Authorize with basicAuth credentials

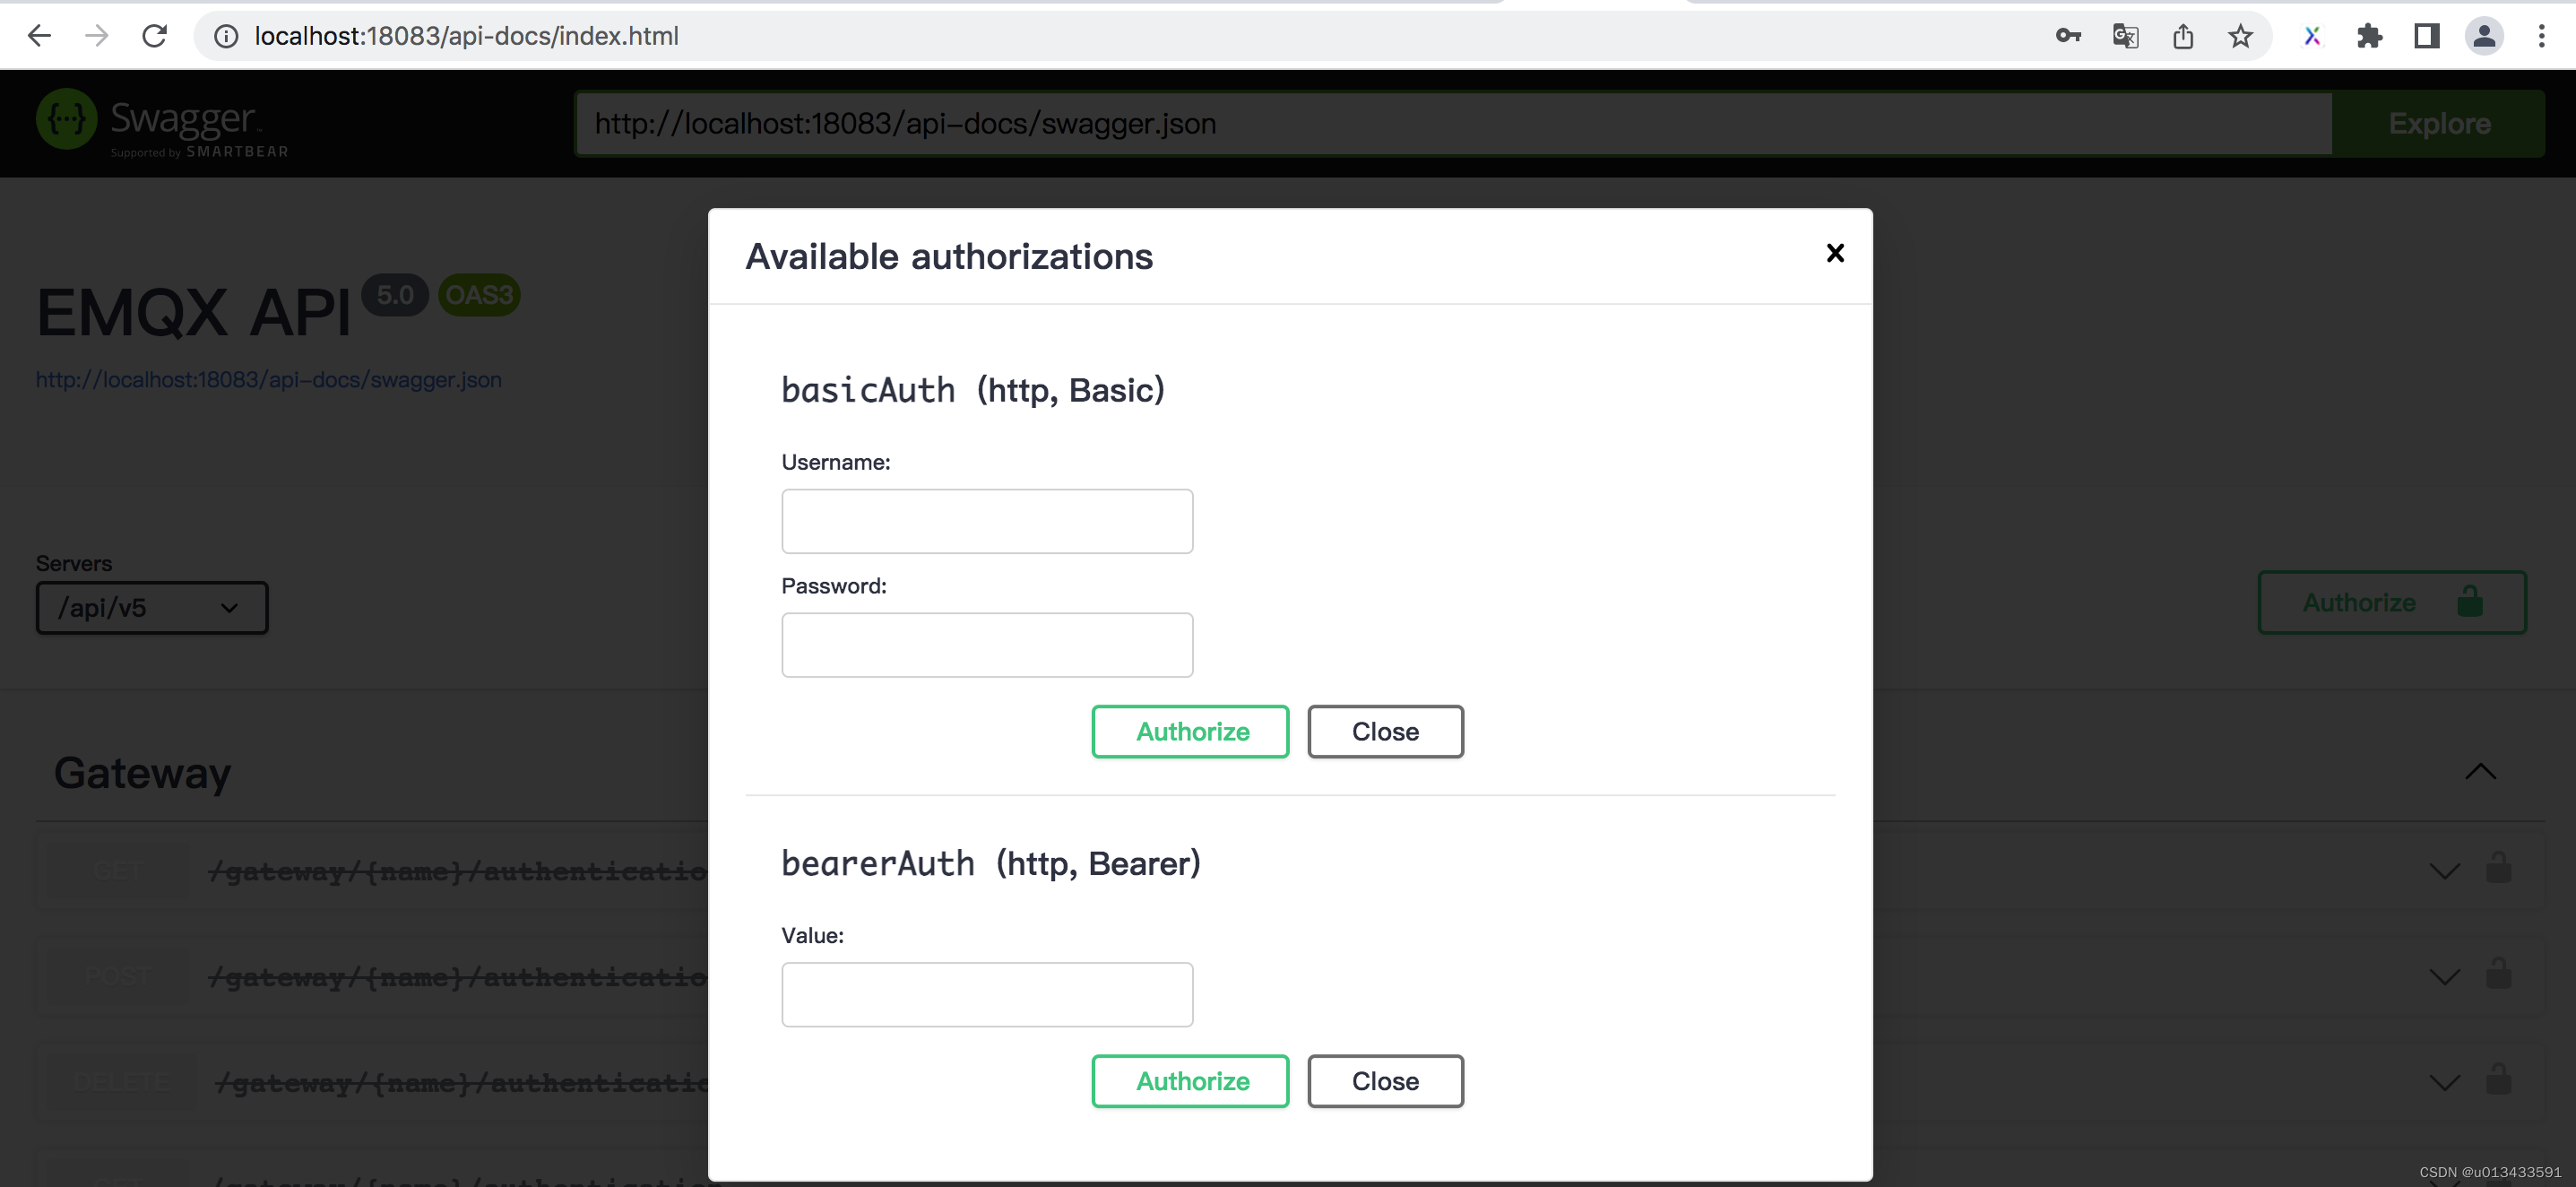[1190, 732]
